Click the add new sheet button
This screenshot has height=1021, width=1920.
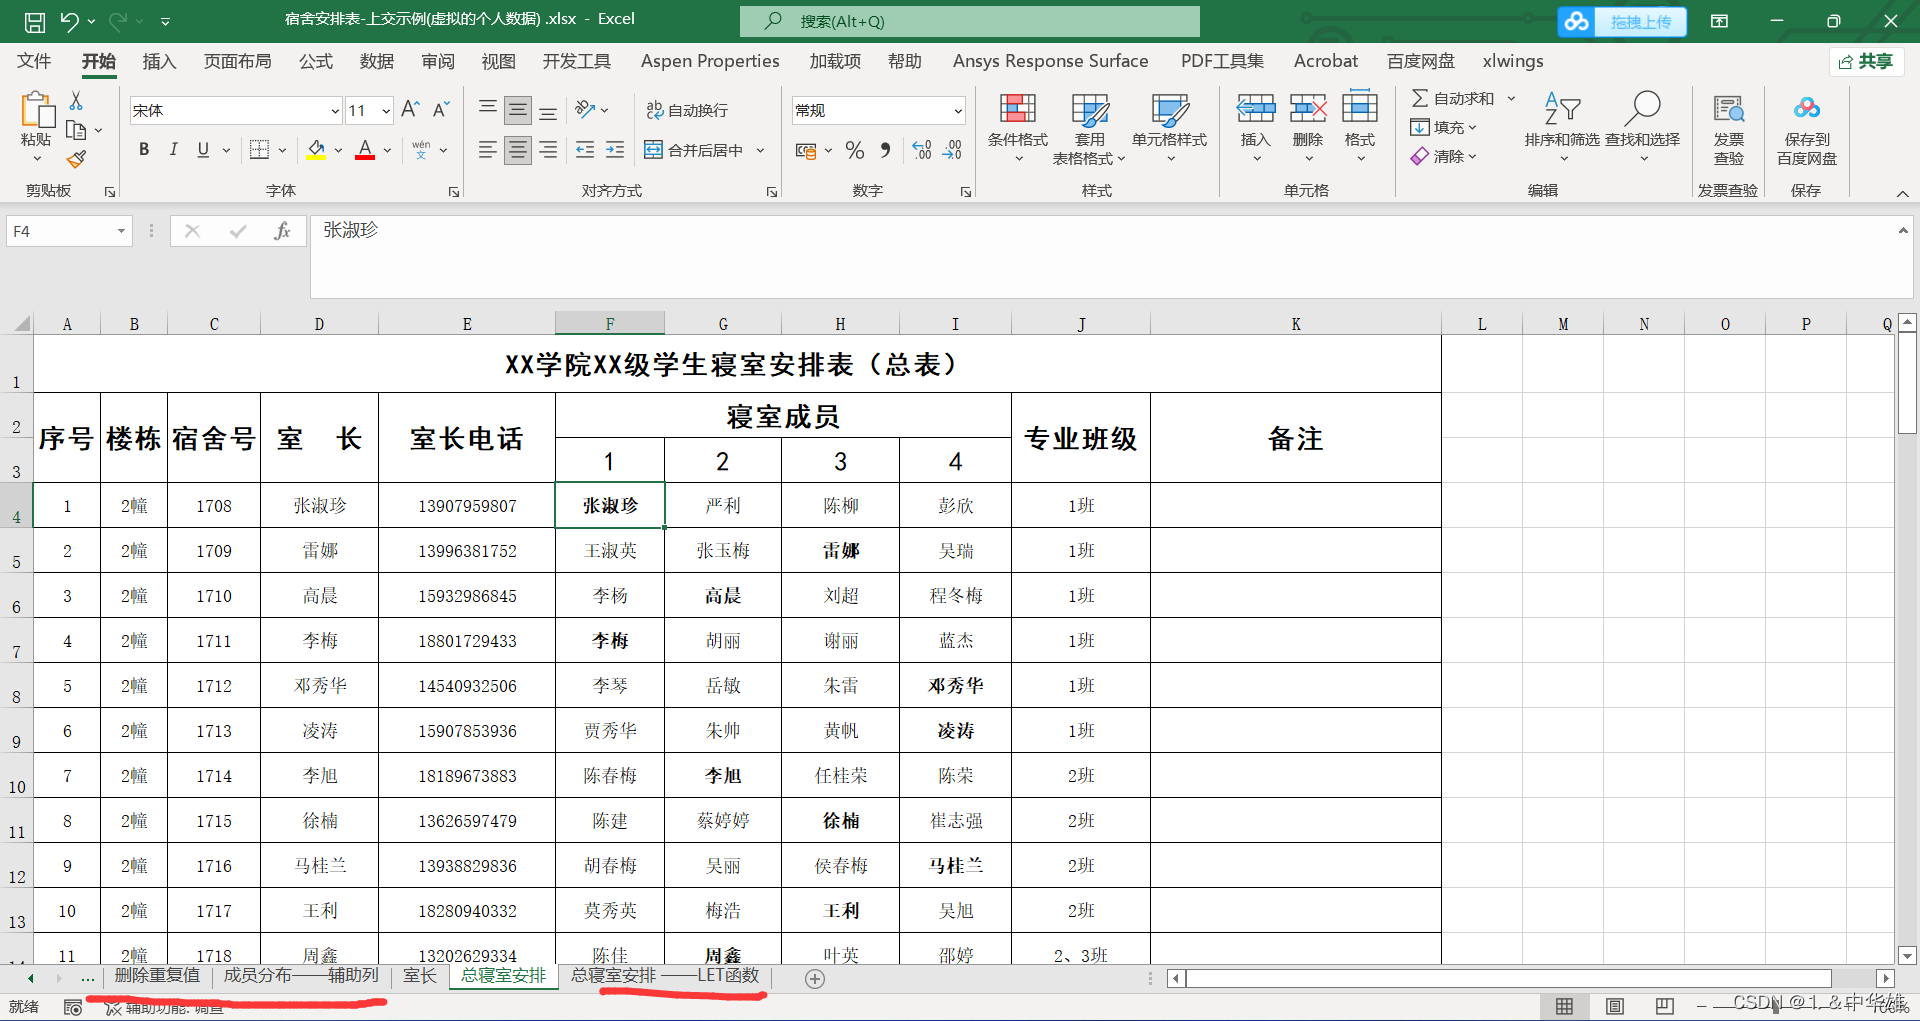(815, 979)
